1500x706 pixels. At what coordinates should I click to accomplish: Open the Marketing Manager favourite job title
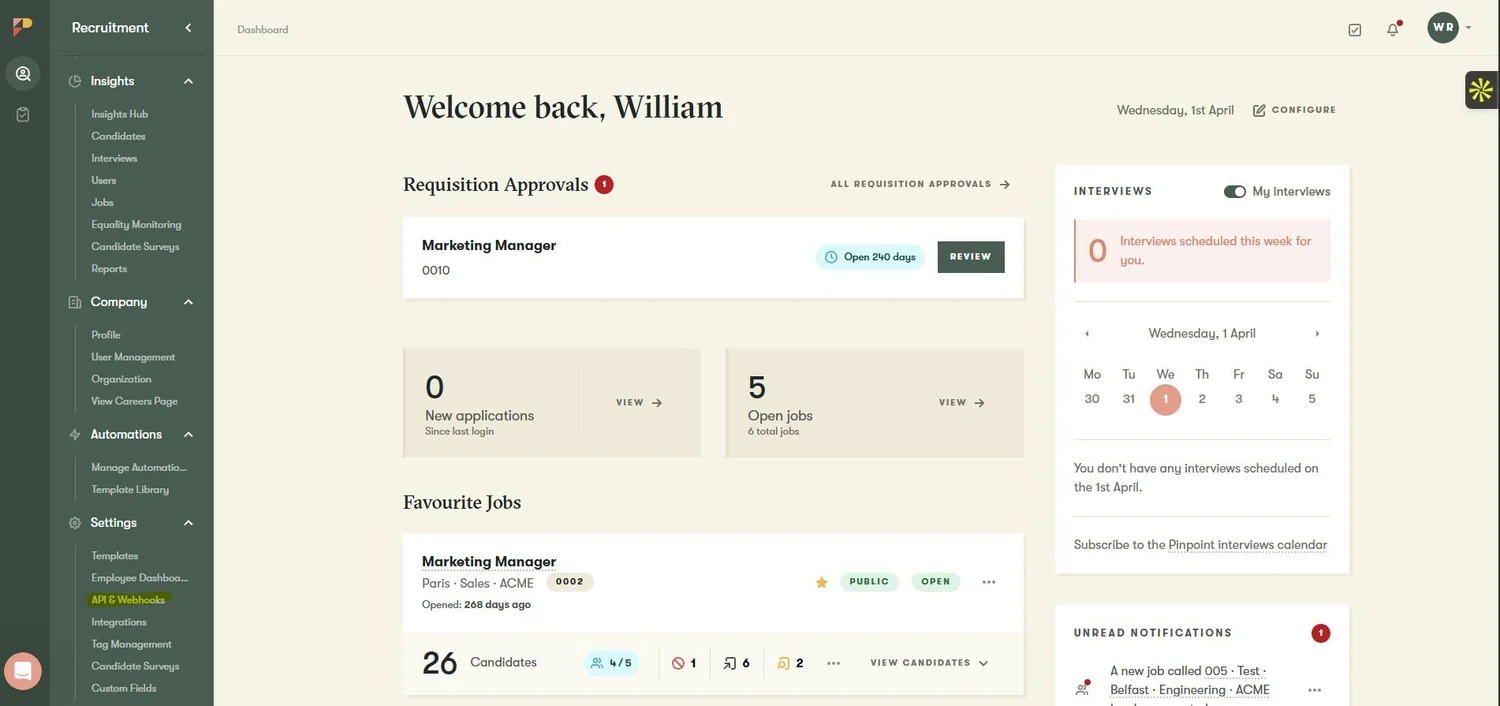[489, 562]
